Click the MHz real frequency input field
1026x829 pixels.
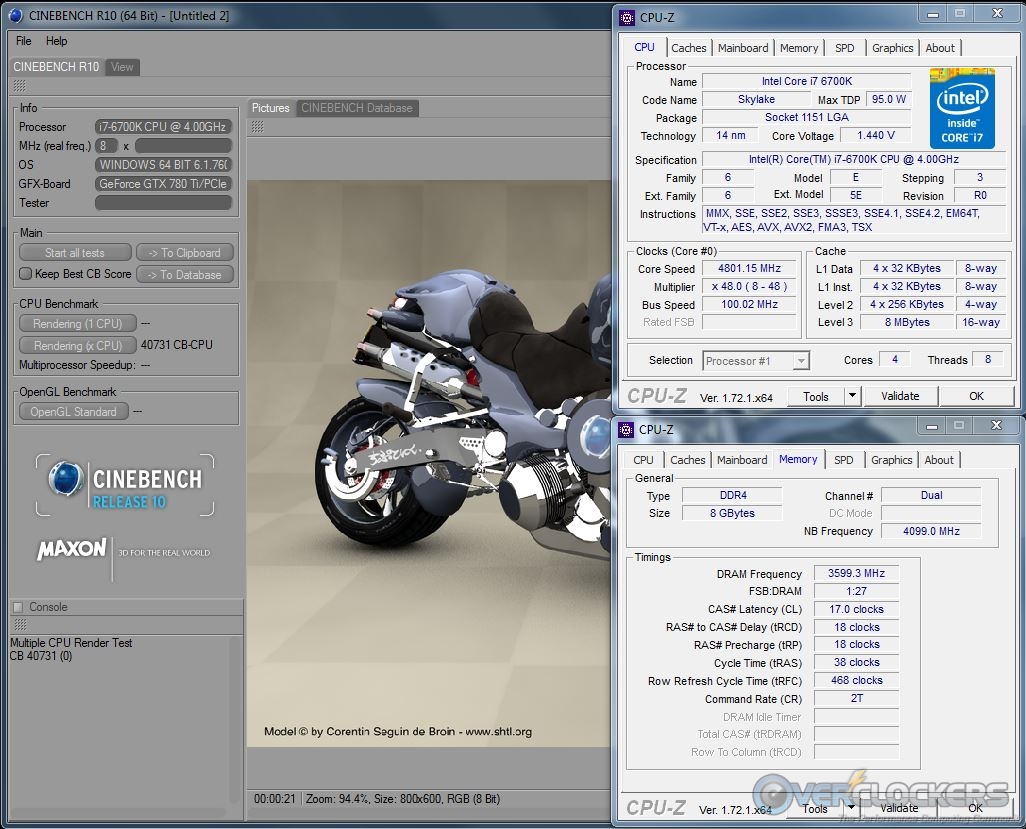(106, 145)
